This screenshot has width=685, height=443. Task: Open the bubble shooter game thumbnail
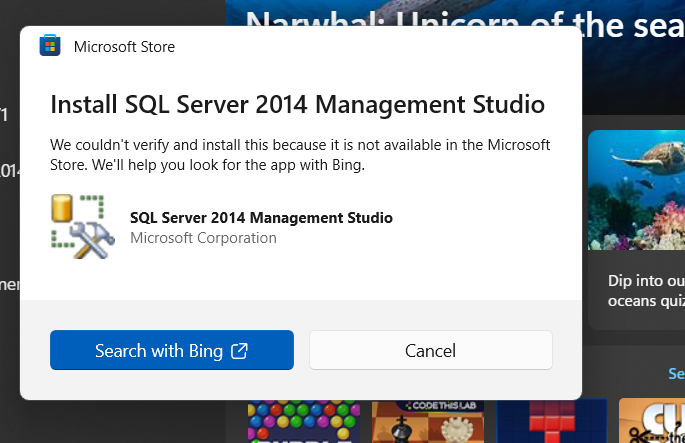[306, 421]
